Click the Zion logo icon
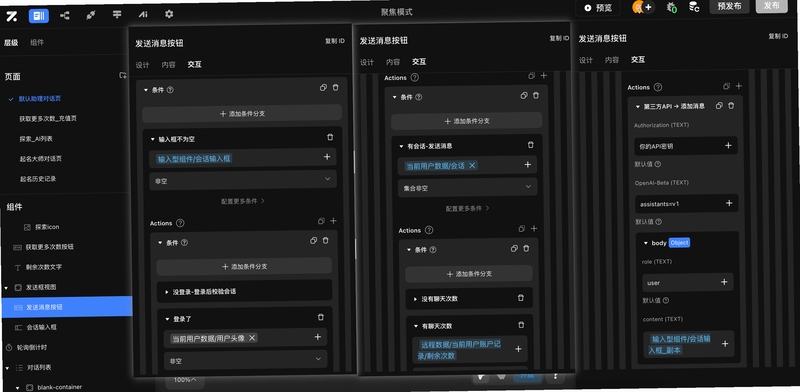The width and height of the screenshot is (800, 392). click(x=12, y=16)
